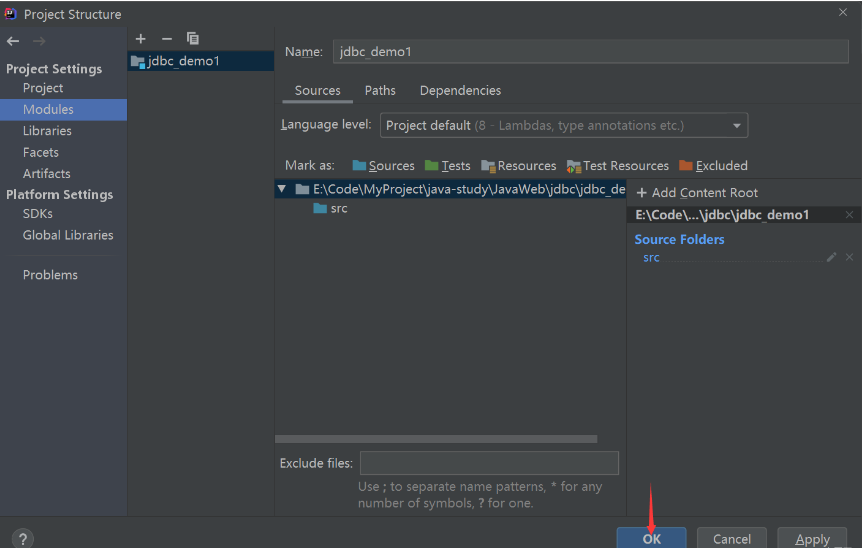Open the help question mark icon

point(22,539)
